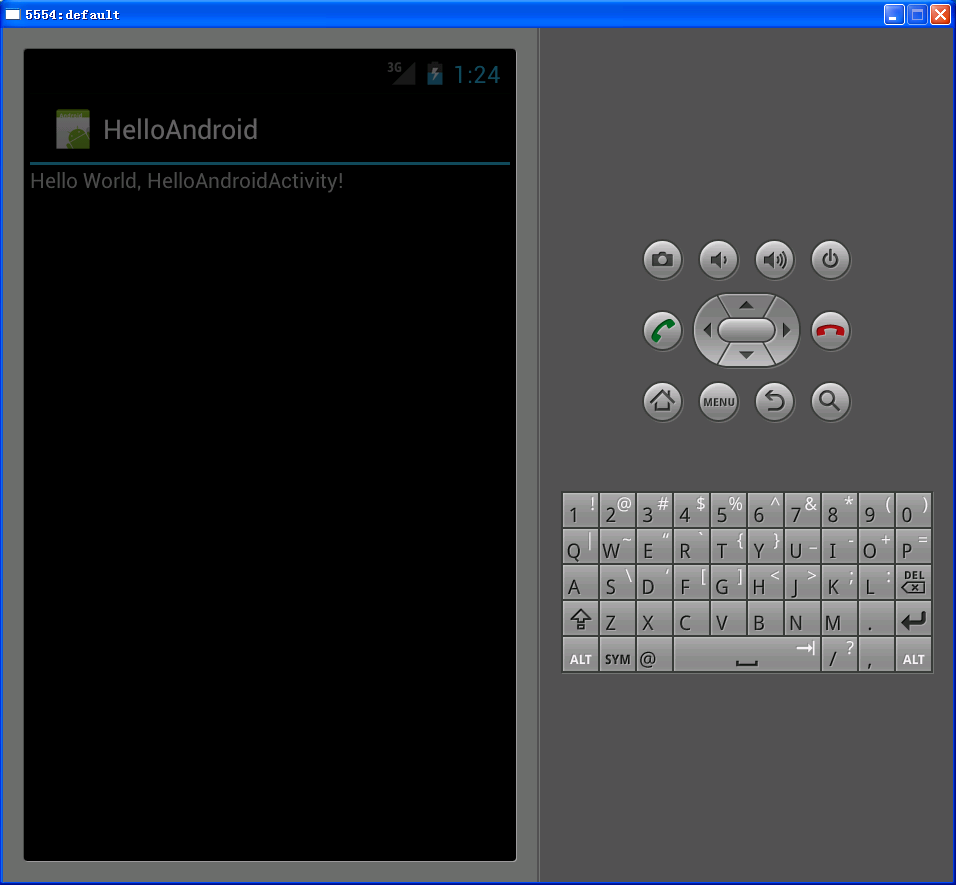Click the D-pad right arrow
The width and height of the screenshot is (956, 885).
(787, 330)
